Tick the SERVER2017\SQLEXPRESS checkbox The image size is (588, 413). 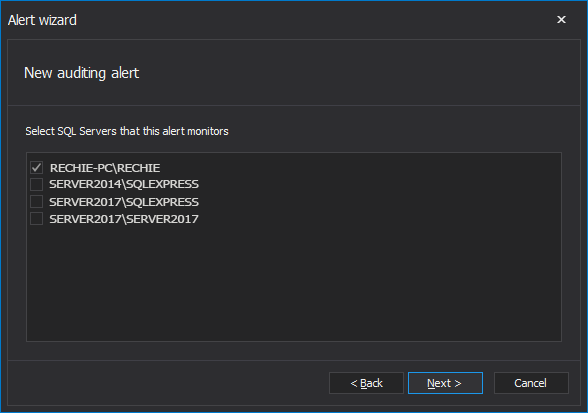coord(36,202)
